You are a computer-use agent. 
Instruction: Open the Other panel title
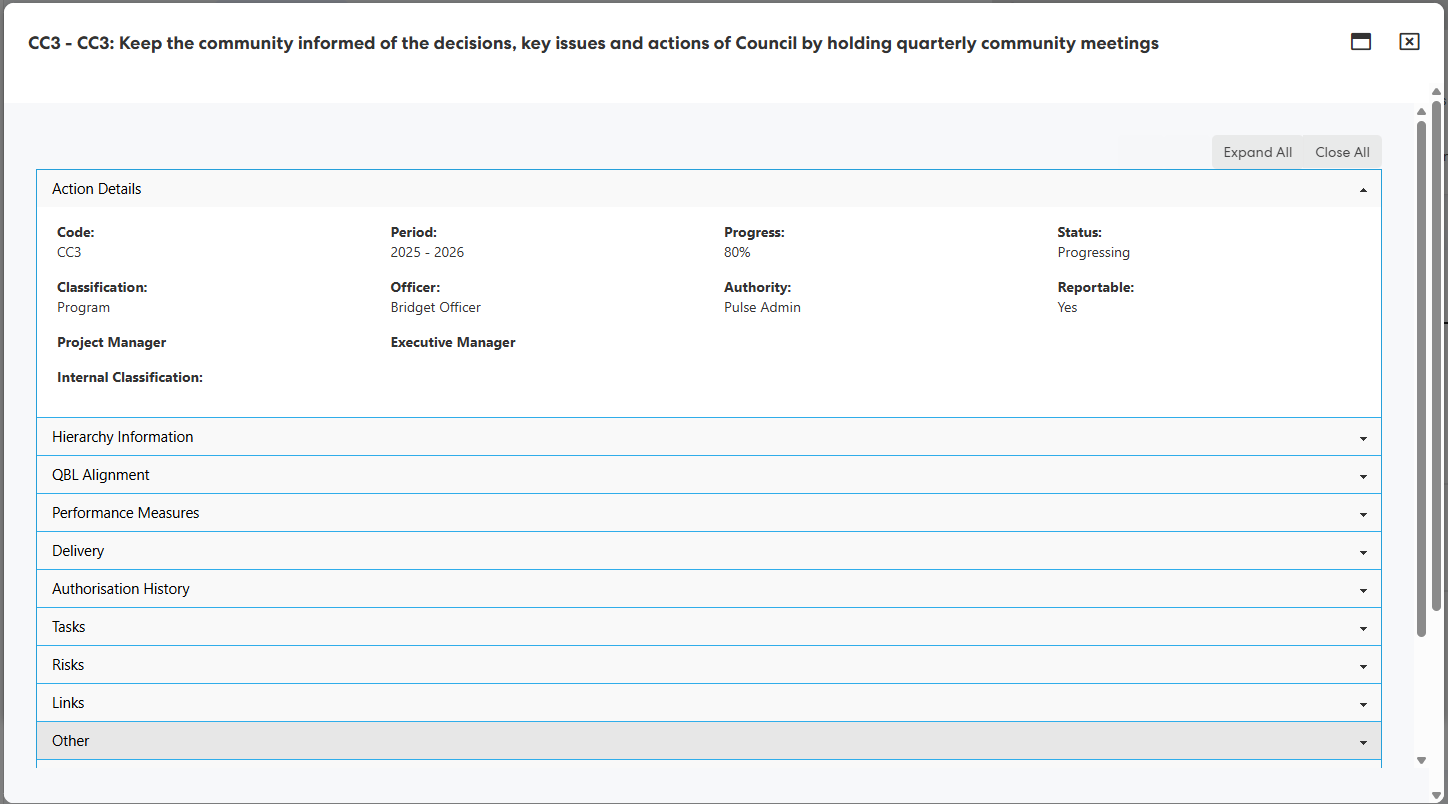71,741
